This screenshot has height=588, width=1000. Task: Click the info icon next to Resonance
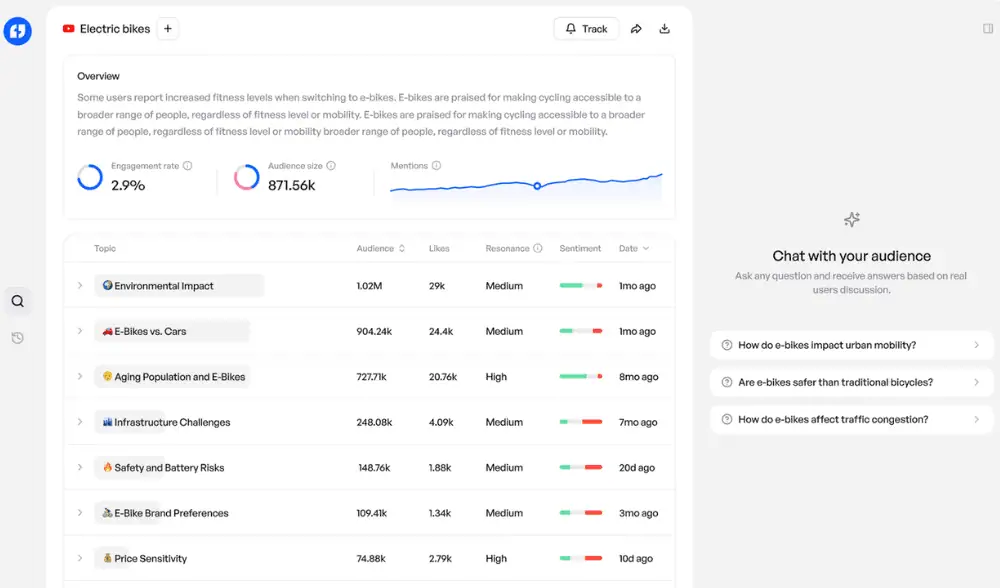(x=538, y=249)
